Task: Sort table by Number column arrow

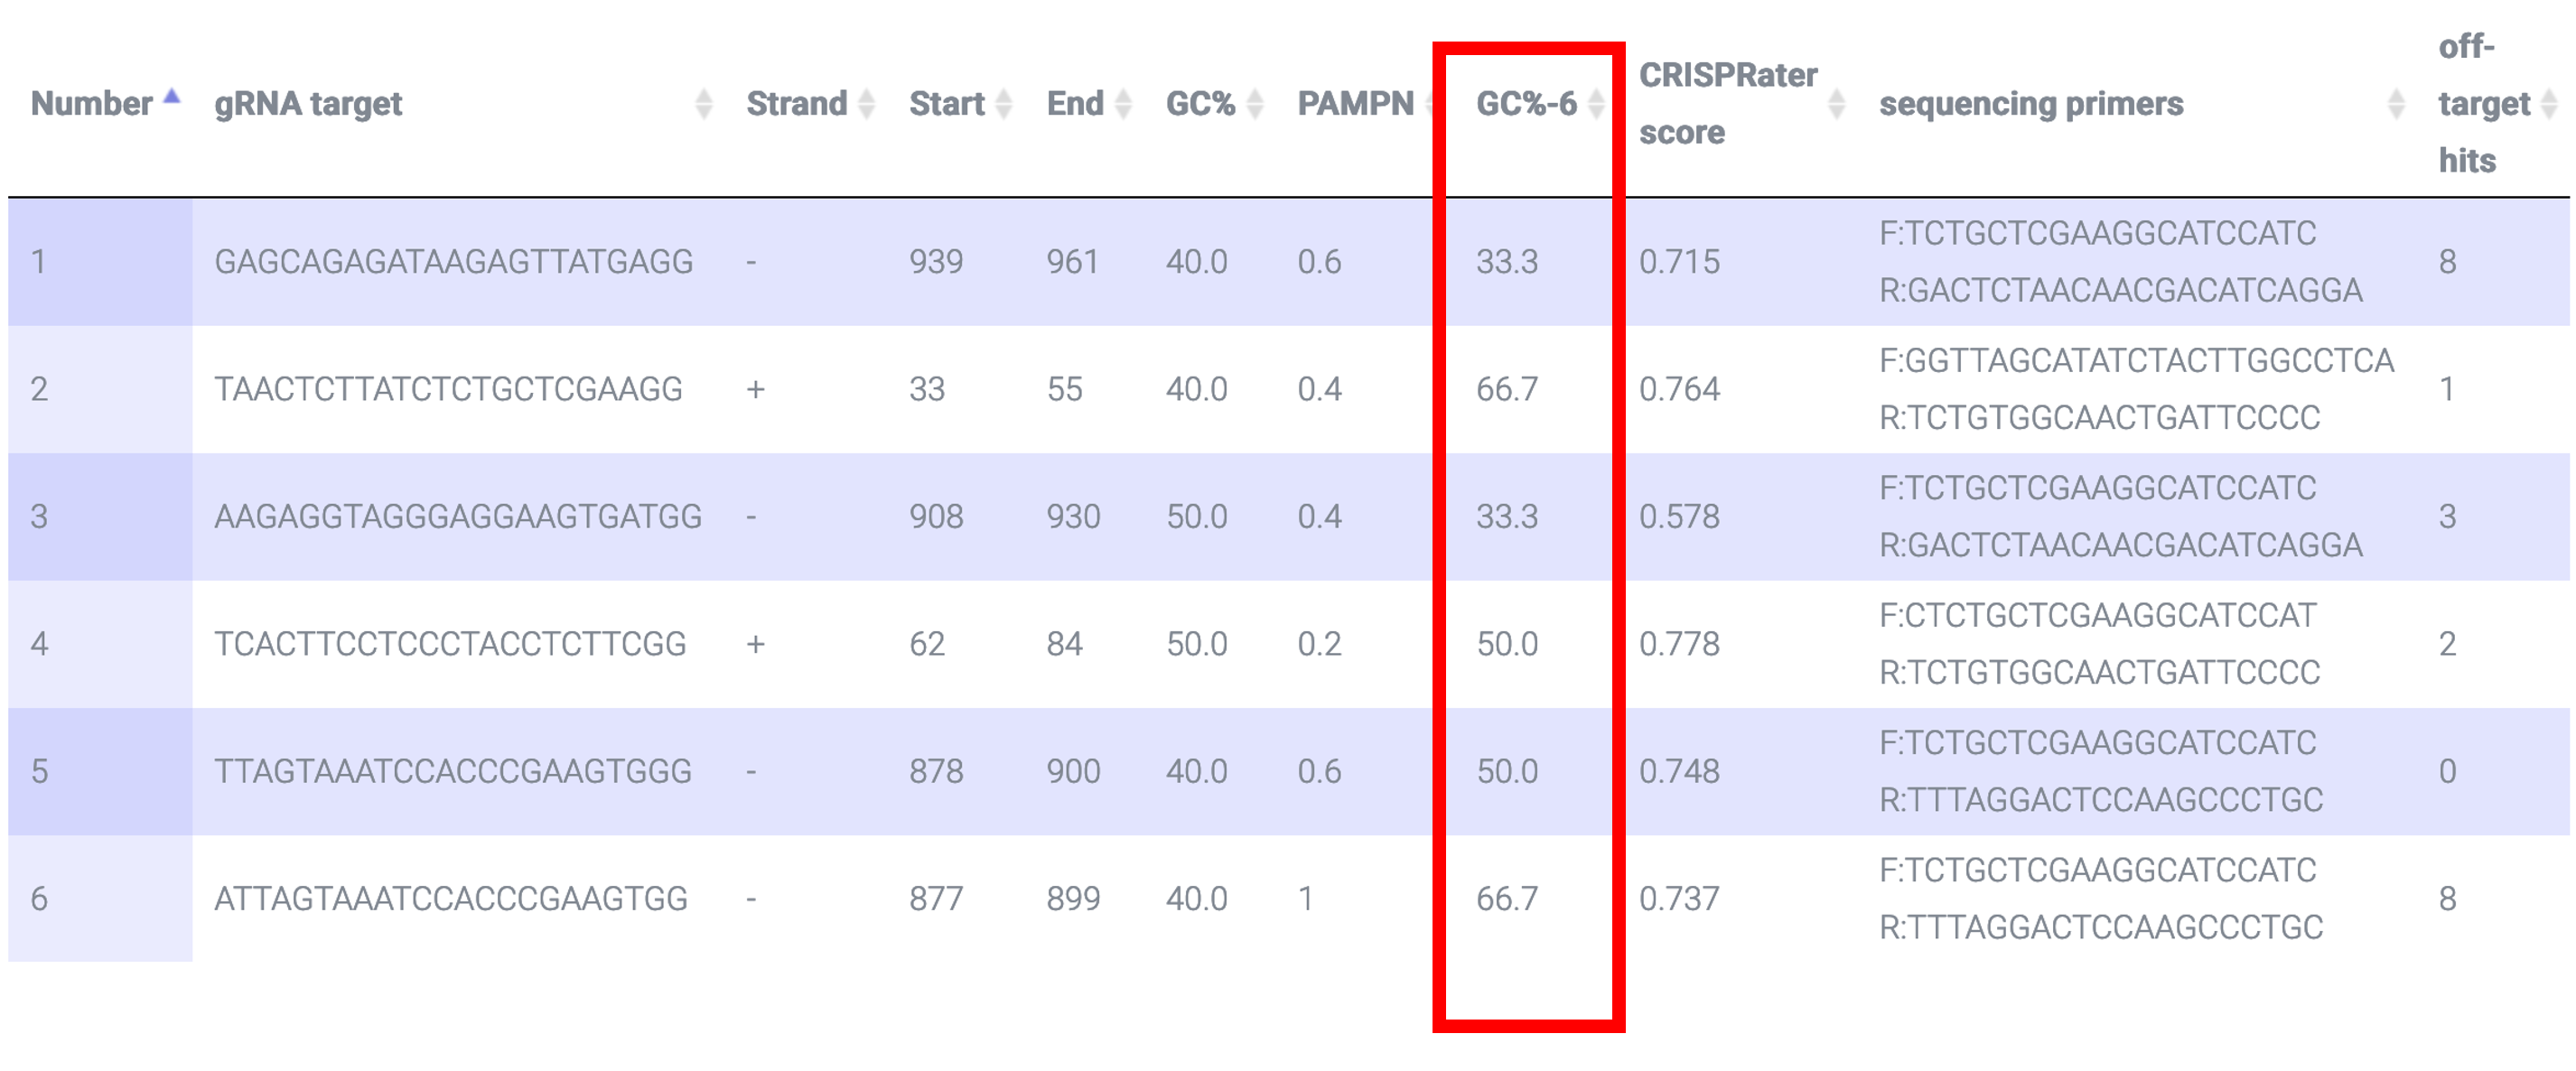Action: coord(172,96)
